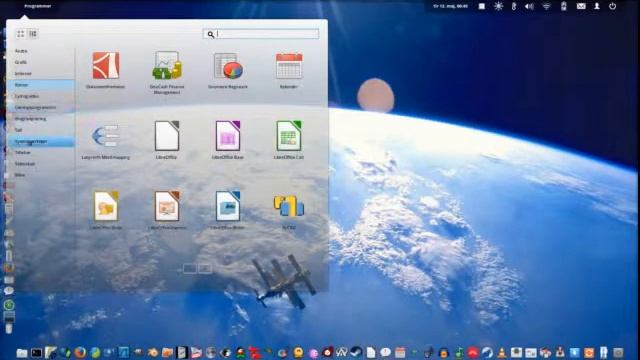Viewport: 640px width, 360px height.
Task: Open the mail envelope indicator
Action: (x=581, y=6)
